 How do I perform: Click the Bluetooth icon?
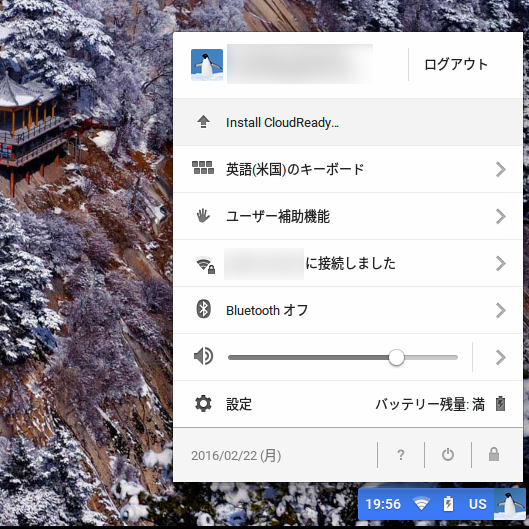click(x=203, y=309)
